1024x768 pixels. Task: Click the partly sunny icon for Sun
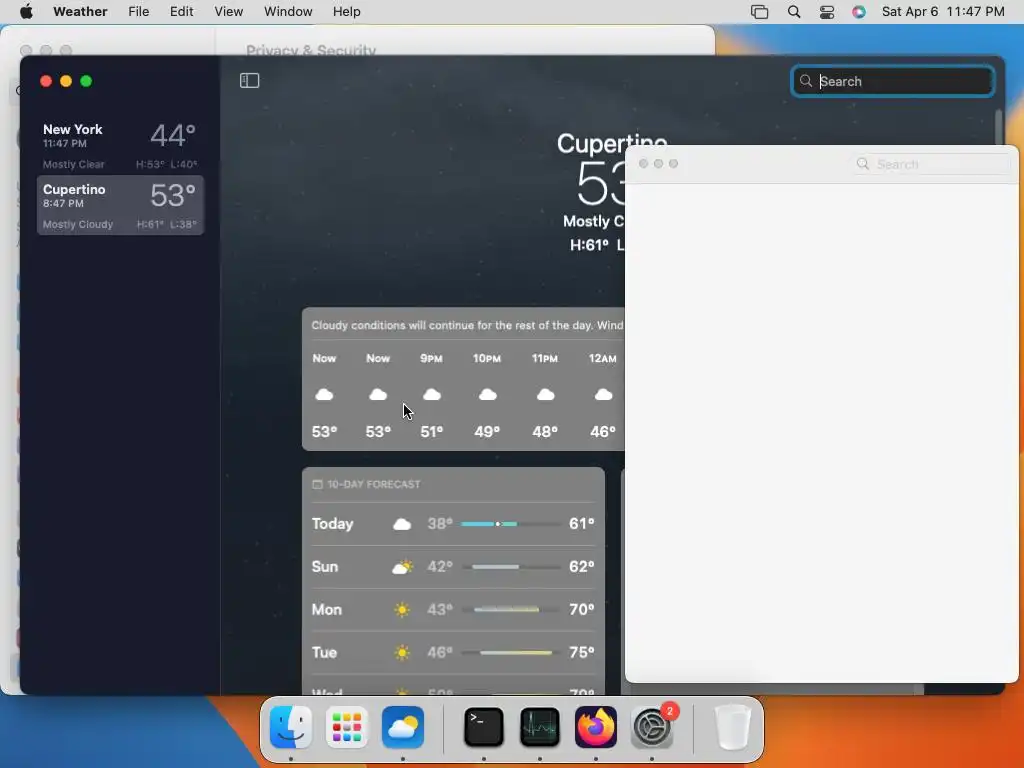coord(402,567)
